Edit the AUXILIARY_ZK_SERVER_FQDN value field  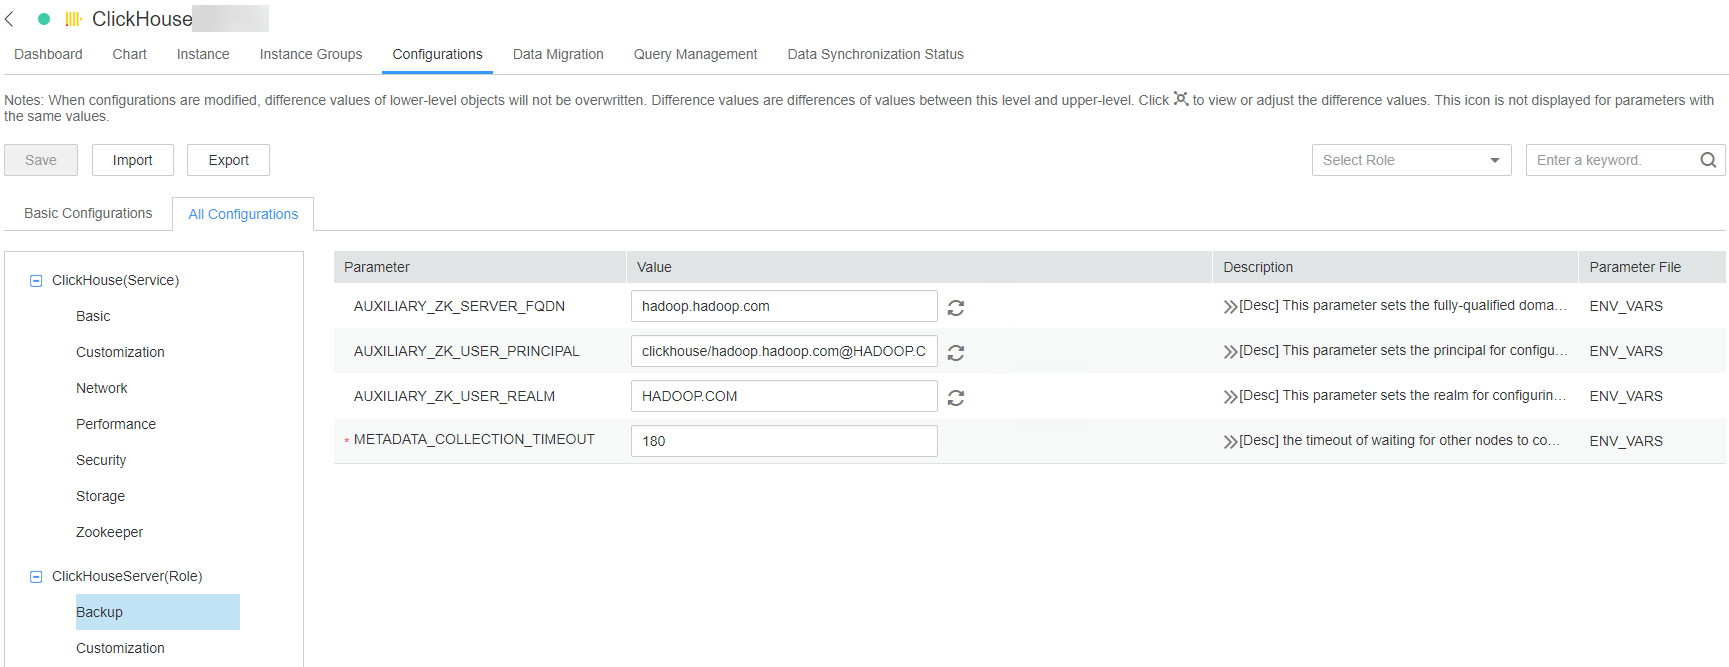tap(784, 306)
